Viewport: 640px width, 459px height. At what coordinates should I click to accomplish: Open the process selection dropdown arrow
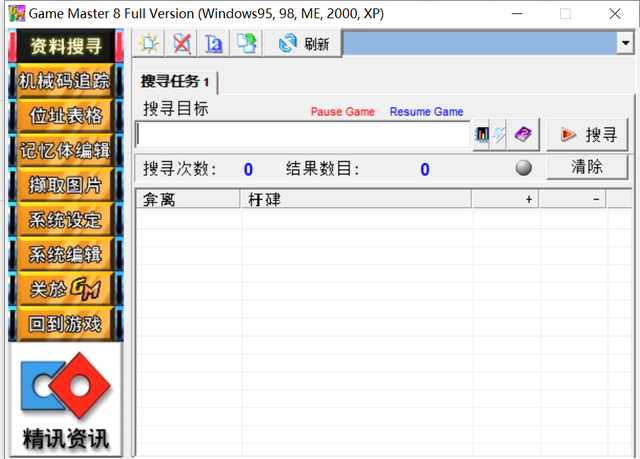[625, 42]
